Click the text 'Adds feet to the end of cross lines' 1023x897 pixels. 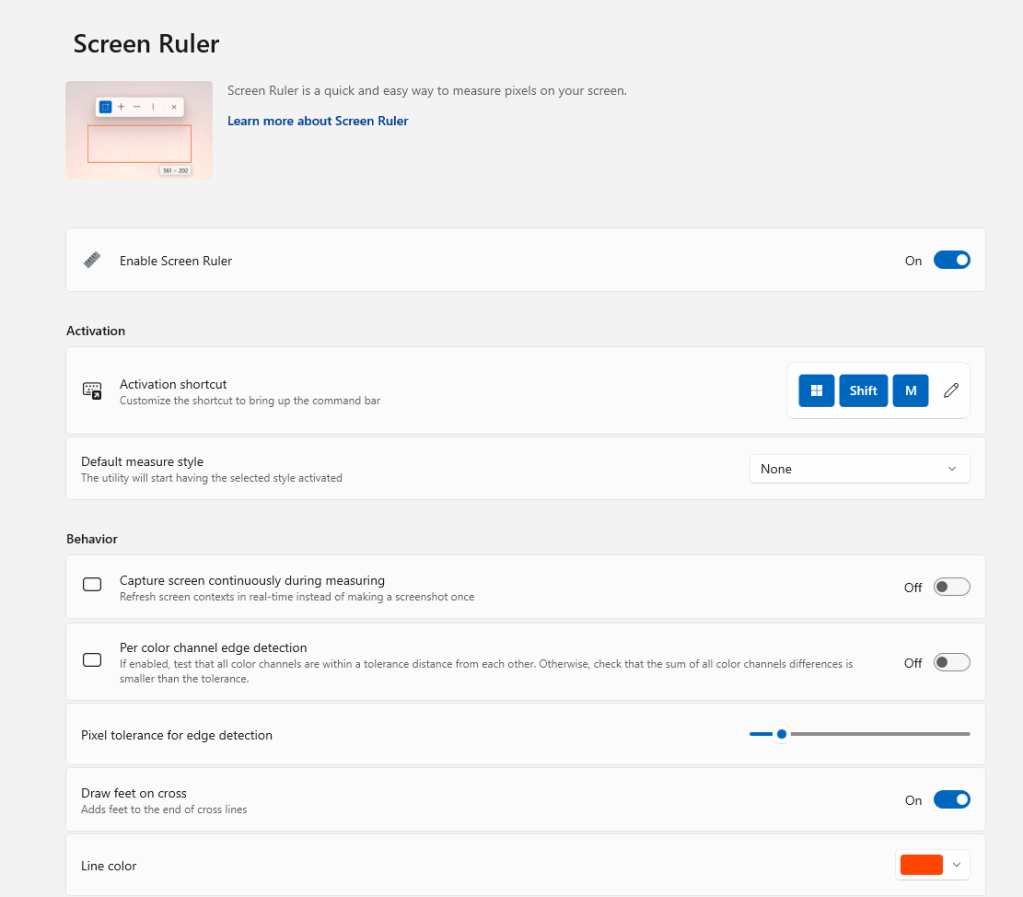164,810
